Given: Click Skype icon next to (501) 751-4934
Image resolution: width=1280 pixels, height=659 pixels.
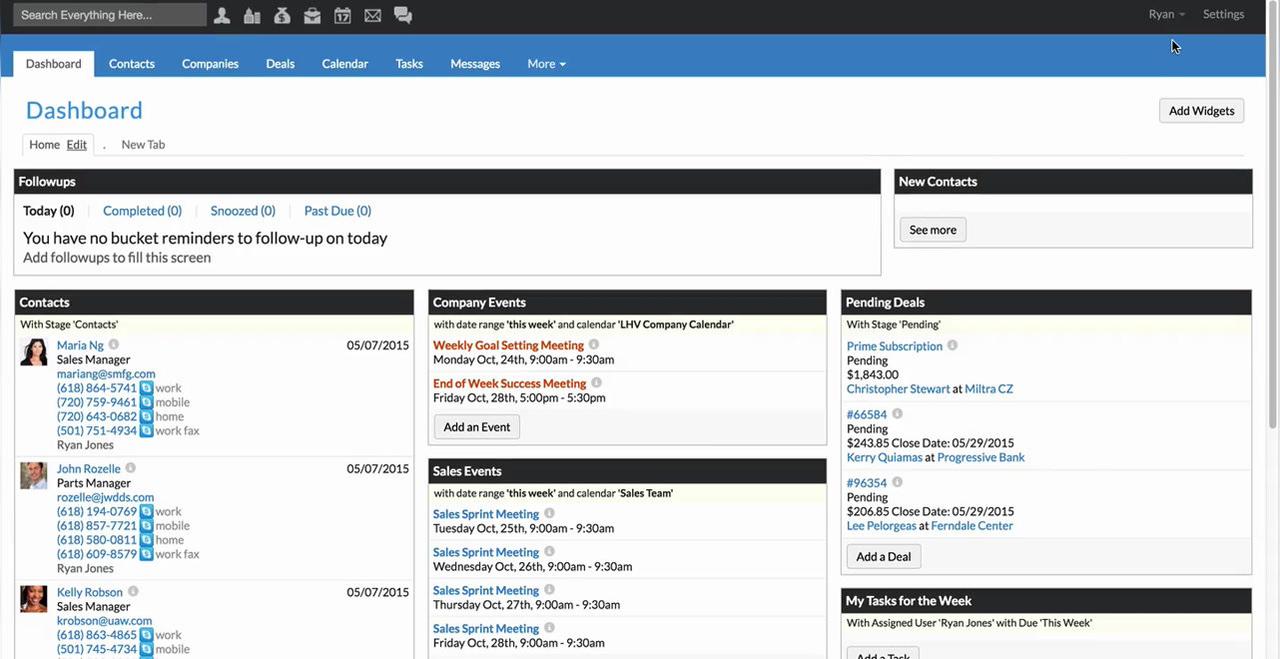Looking at the screenshot, I should coord(146,431).
